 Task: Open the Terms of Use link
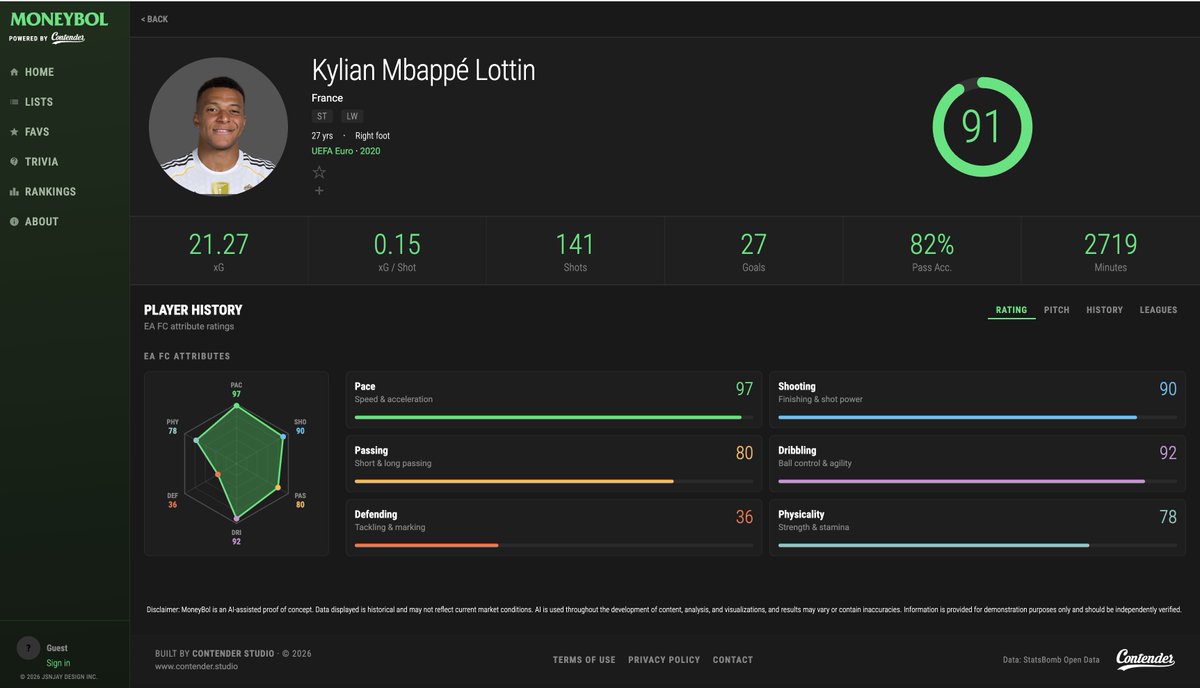(584, 660)
